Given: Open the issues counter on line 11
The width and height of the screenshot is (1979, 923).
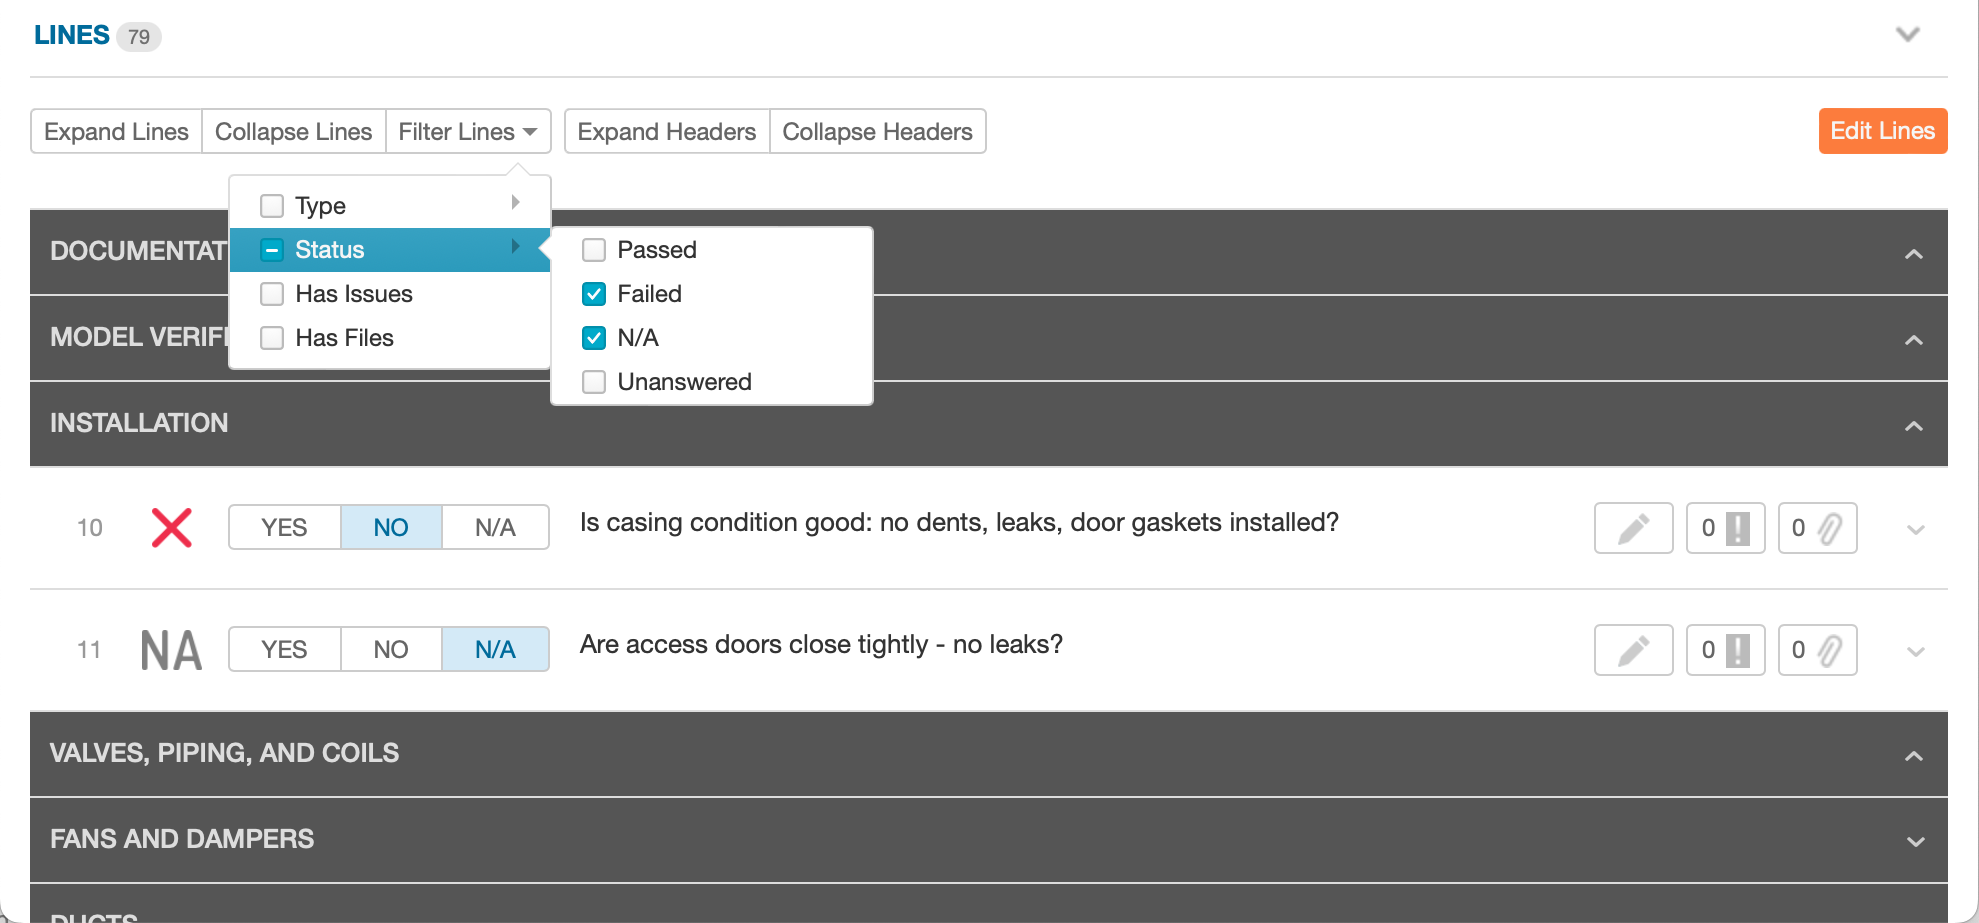Looking at the screenshot, I should click(1725, 650).
